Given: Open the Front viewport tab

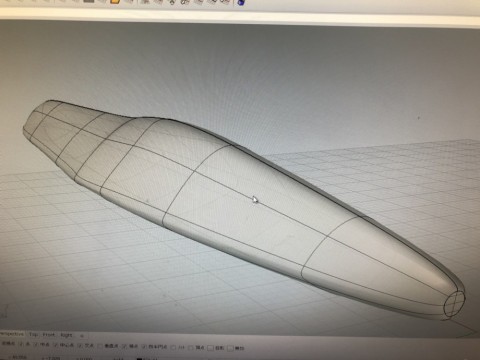Looking at the screenshot, I should 48,335.
